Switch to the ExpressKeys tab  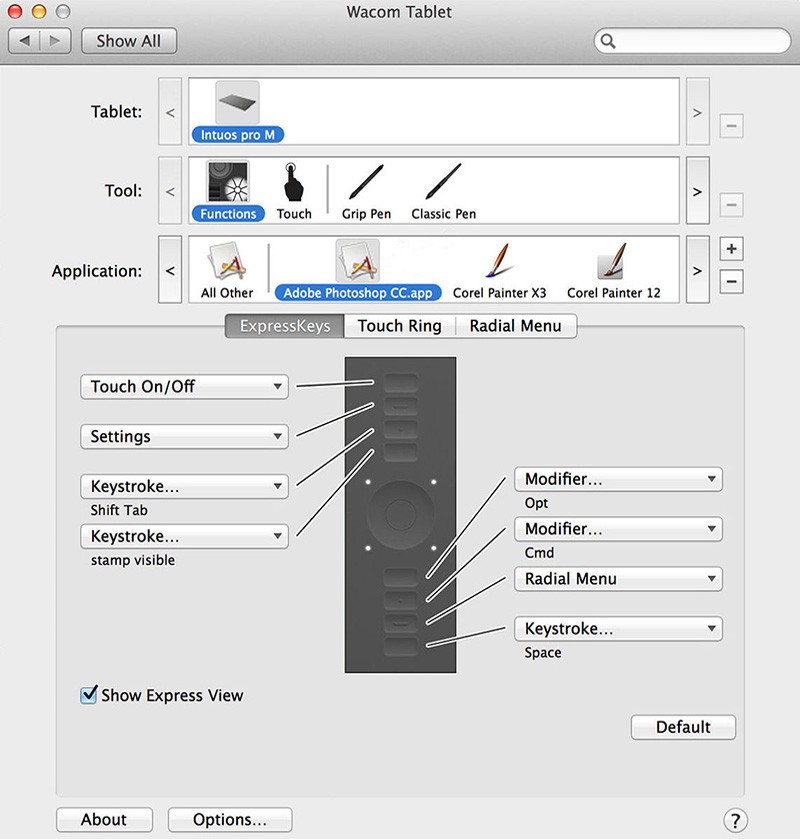(x=285, y=326)
